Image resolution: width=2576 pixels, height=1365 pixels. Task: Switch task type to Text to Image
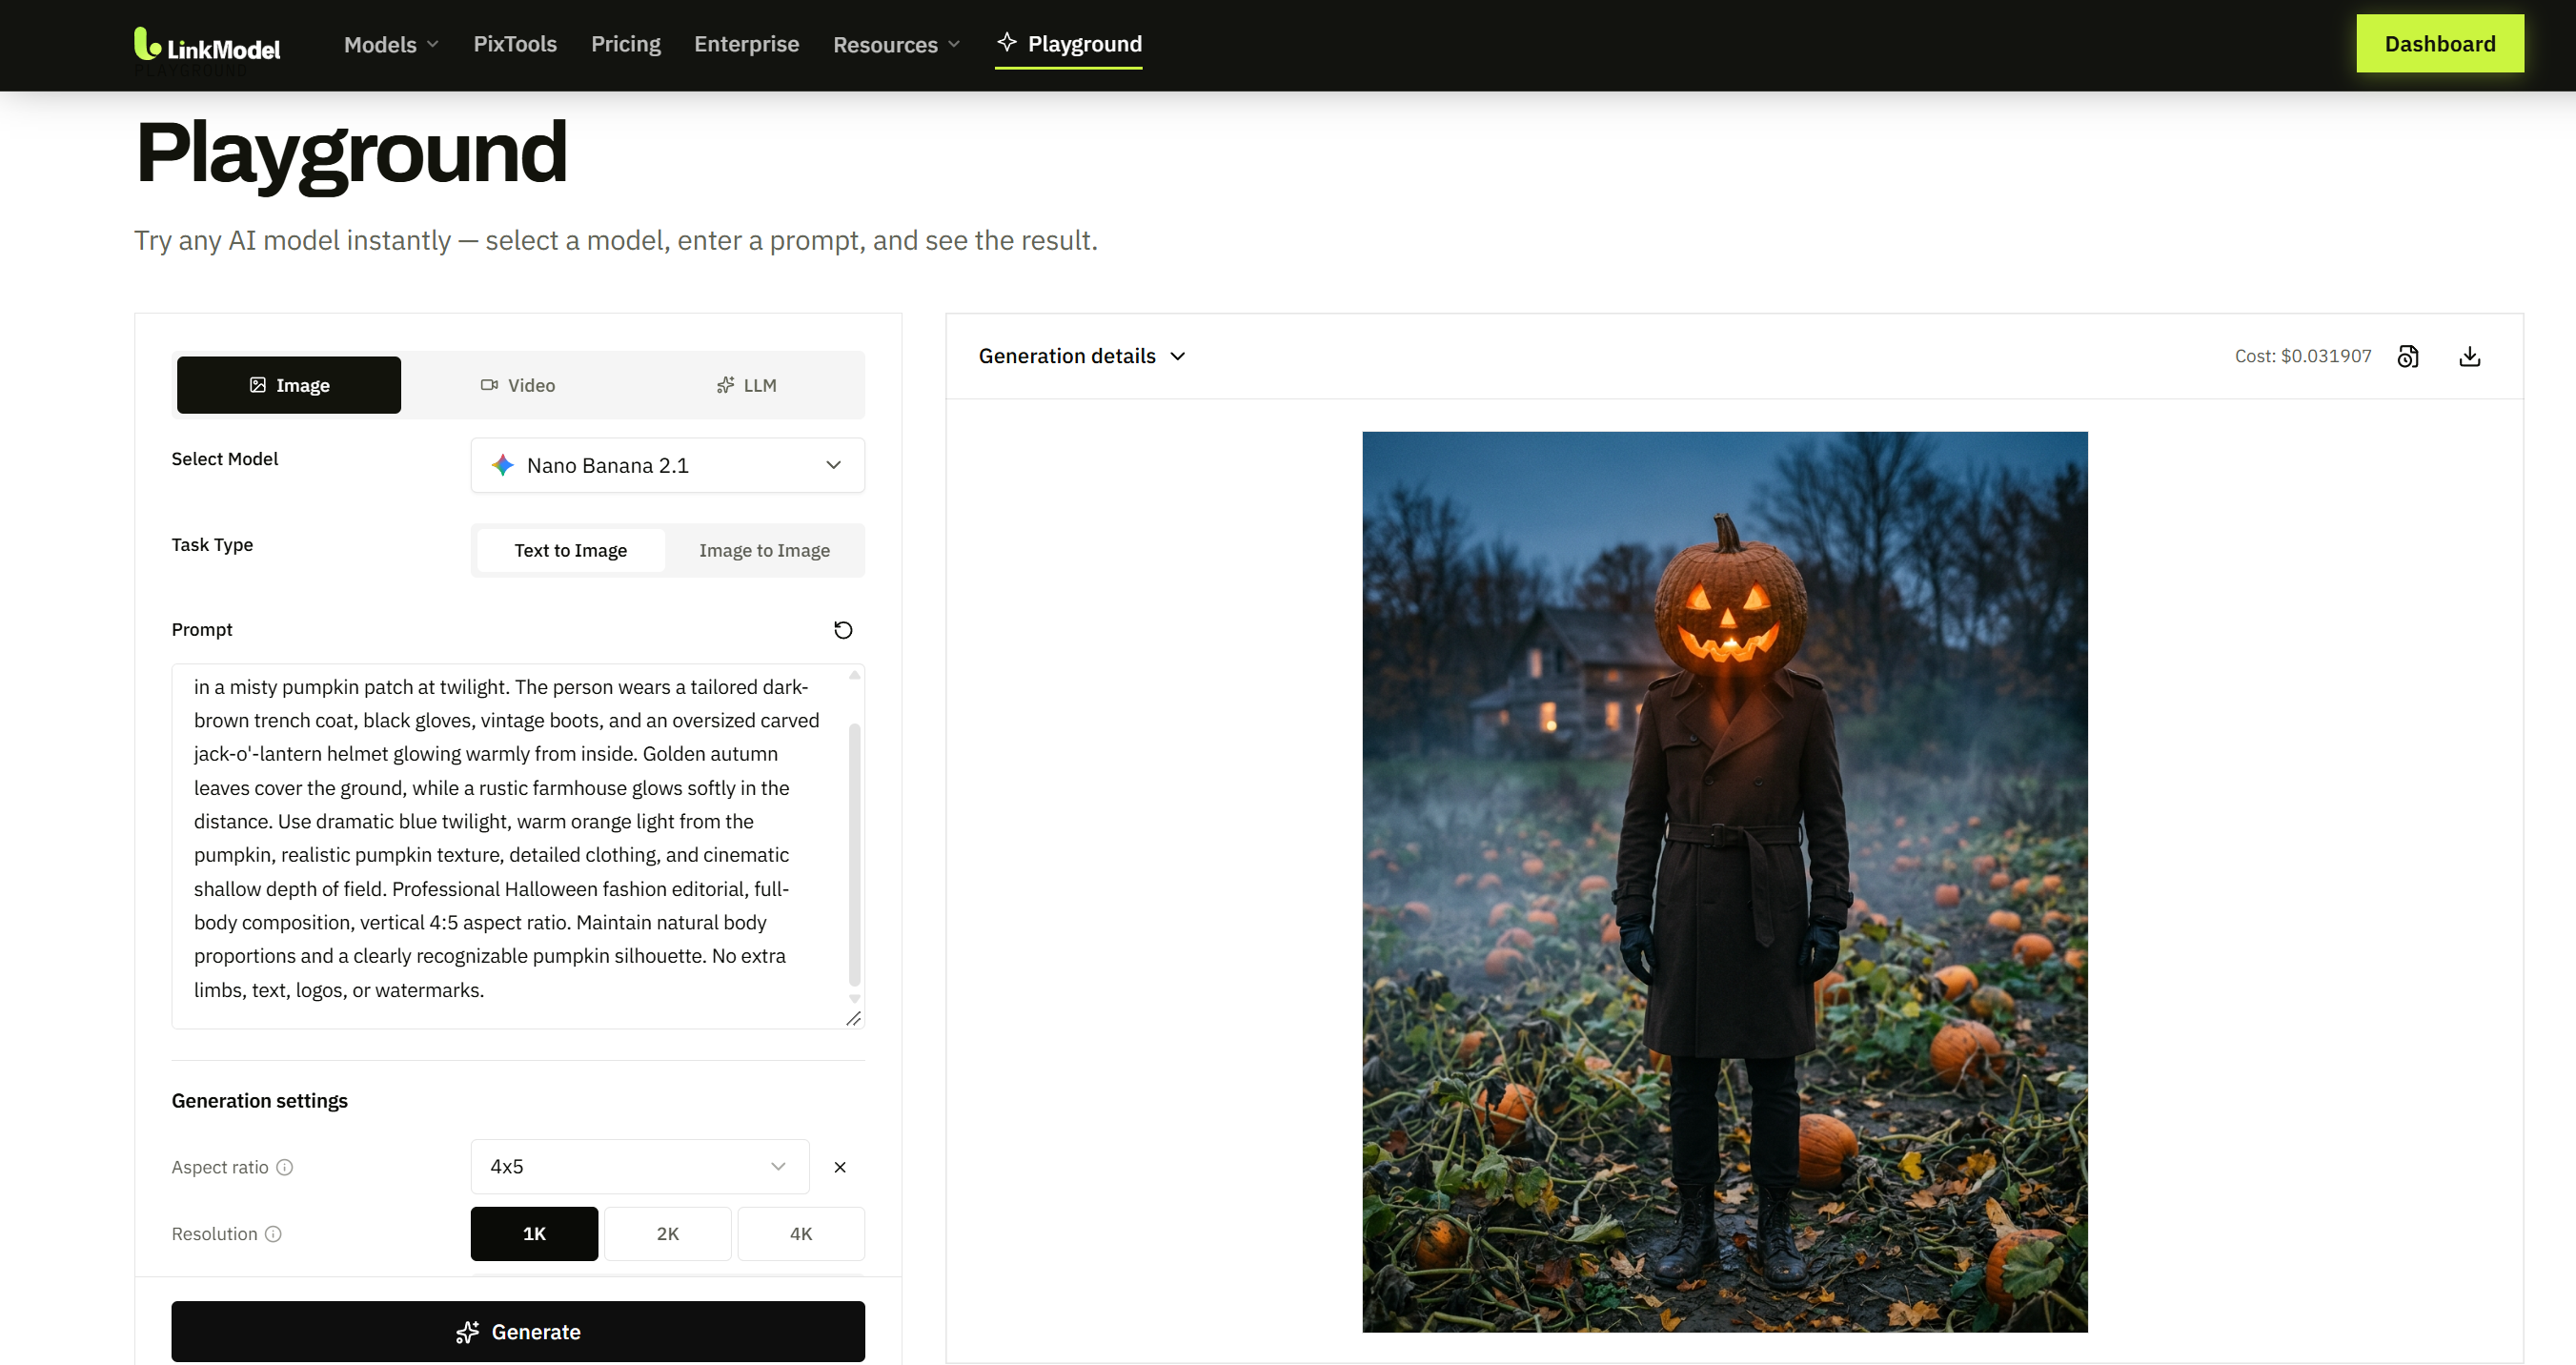(571, 551)
